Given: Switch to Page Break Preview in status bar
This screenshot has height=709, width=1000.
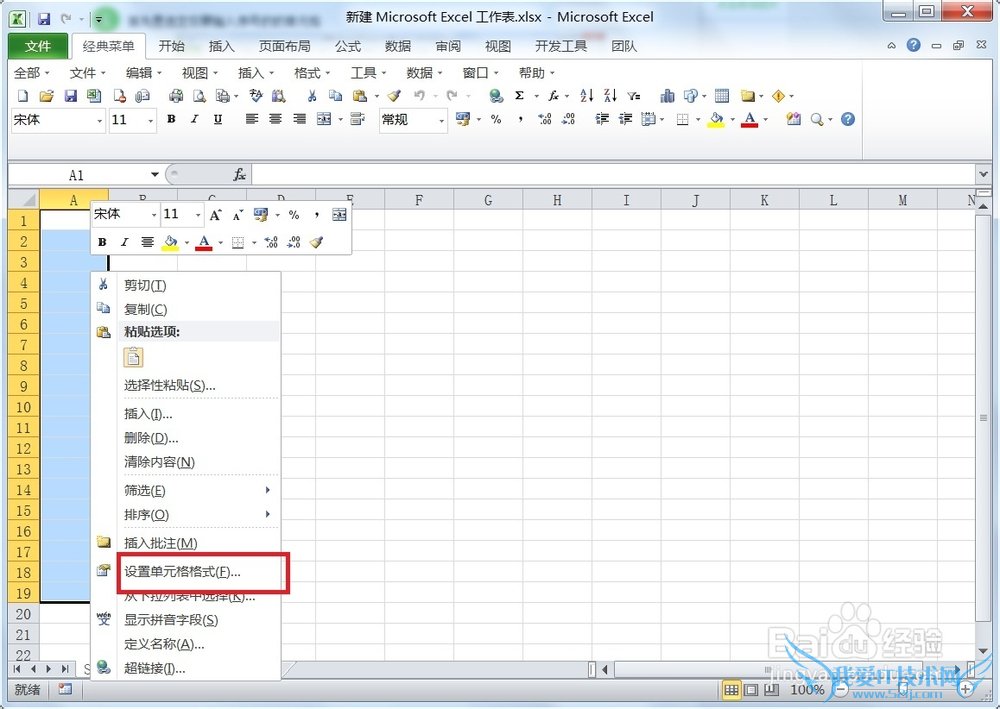Looking at the screenshot, I should [x=772, y=690].
